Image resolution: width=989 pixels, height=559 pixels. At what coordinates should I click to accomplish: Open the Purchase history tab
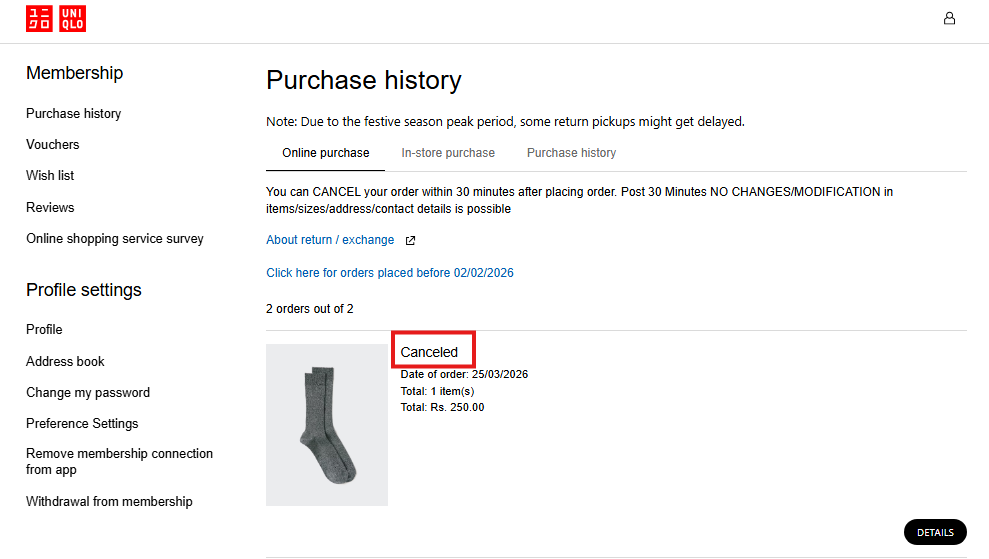click(571, 153)
